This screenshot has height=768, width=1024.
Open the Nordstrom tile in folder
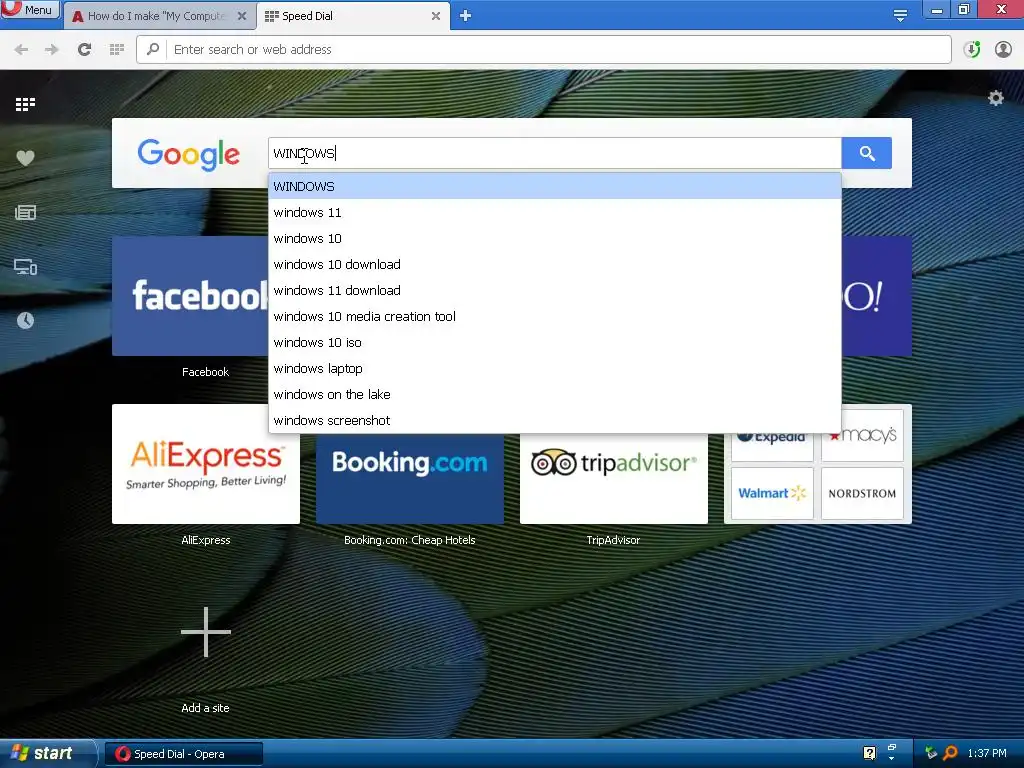point(862,493)
